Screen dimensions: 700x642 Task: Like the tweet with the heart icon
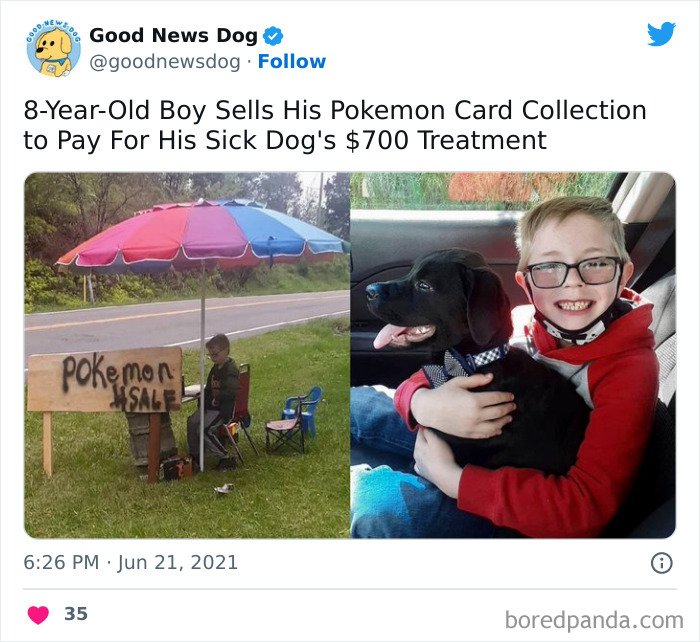click(x=38, y=615)
